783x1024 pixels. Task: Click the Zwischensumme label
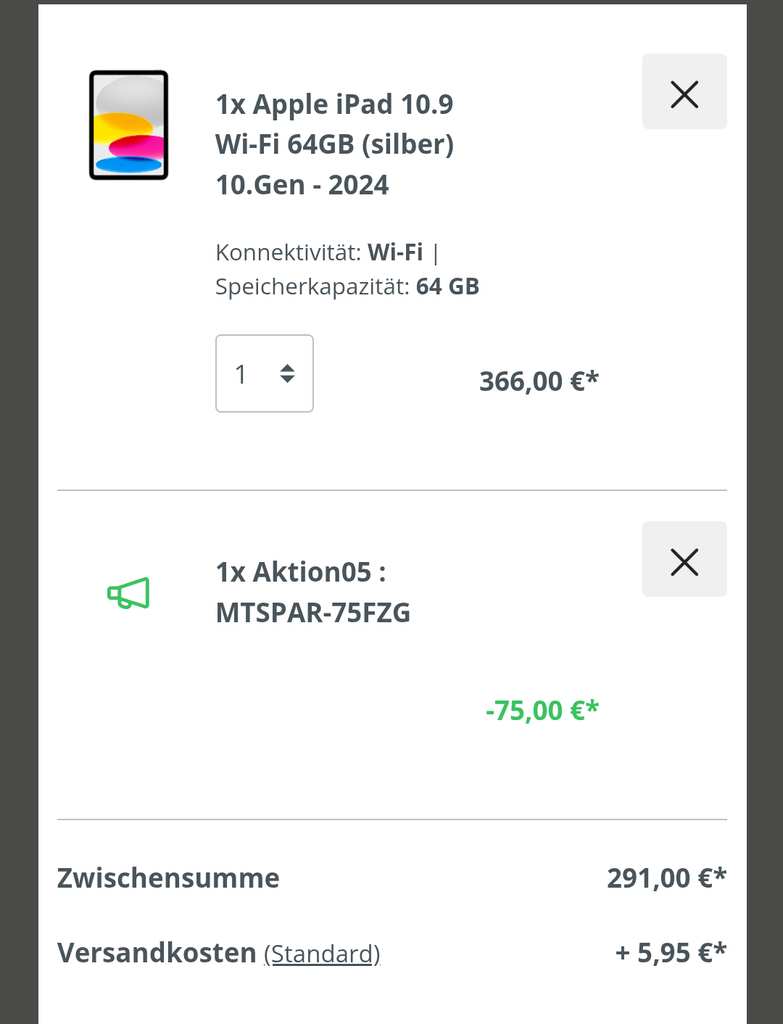pos(168,878)
